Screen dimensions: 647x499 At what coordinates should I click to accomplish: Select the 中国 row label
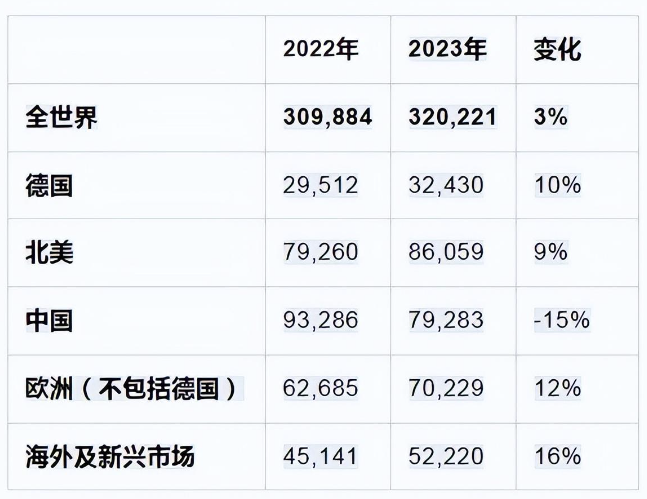tap(49, 321)
